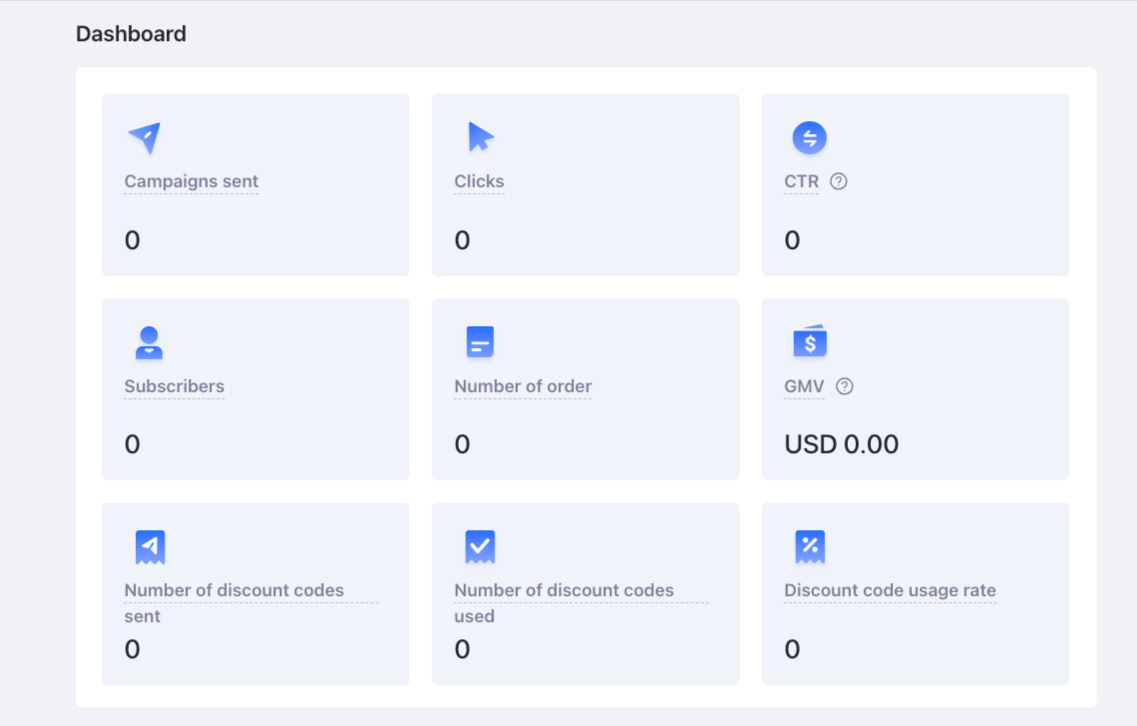Click the Discount code usage rate label

coord(890,590)
